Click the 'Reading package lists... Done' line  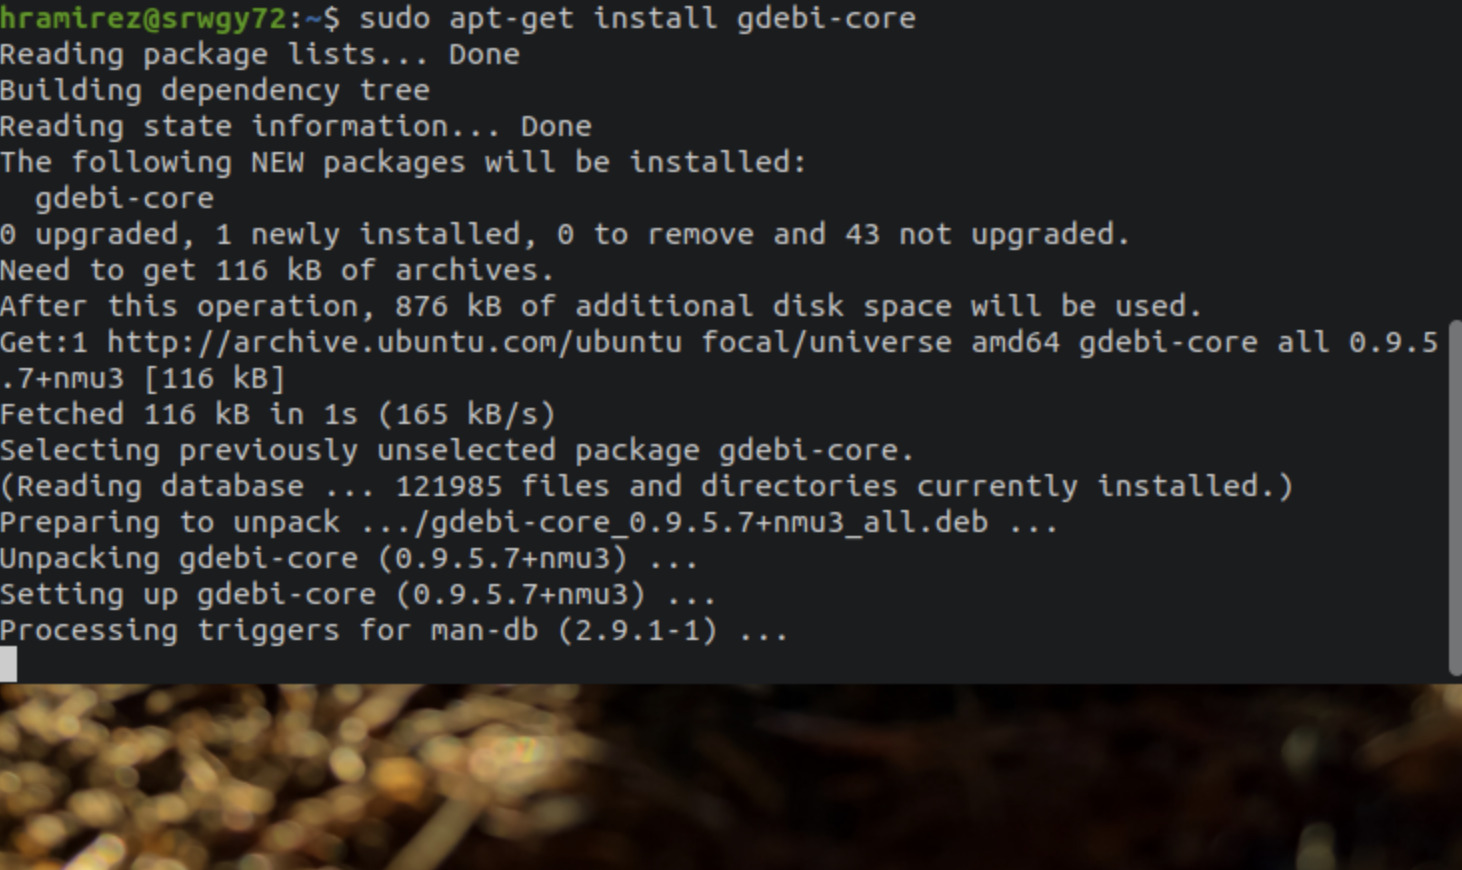click(x=259, y=55)
